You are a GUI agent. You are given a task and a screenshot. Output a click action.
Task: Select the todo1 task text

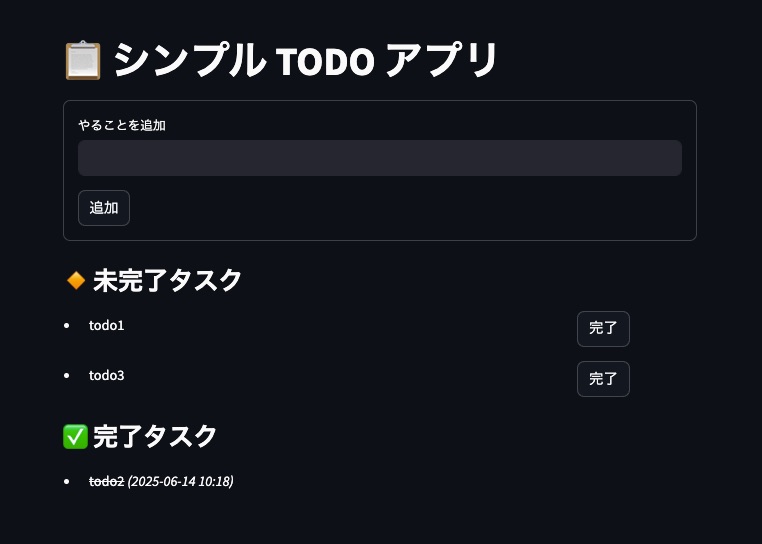click(106, 326)
